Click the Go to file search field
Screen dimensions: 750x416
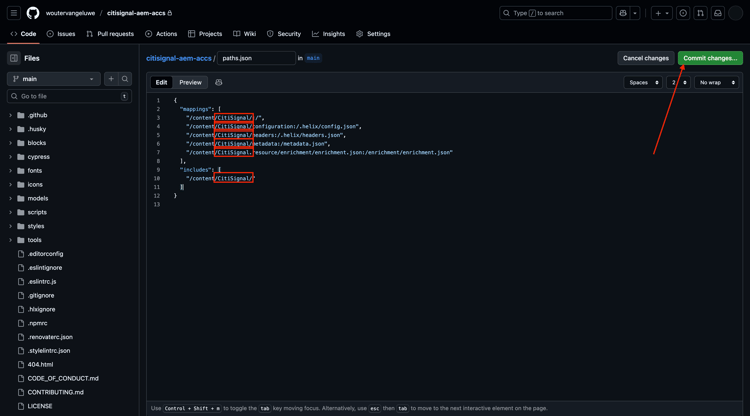69,96
